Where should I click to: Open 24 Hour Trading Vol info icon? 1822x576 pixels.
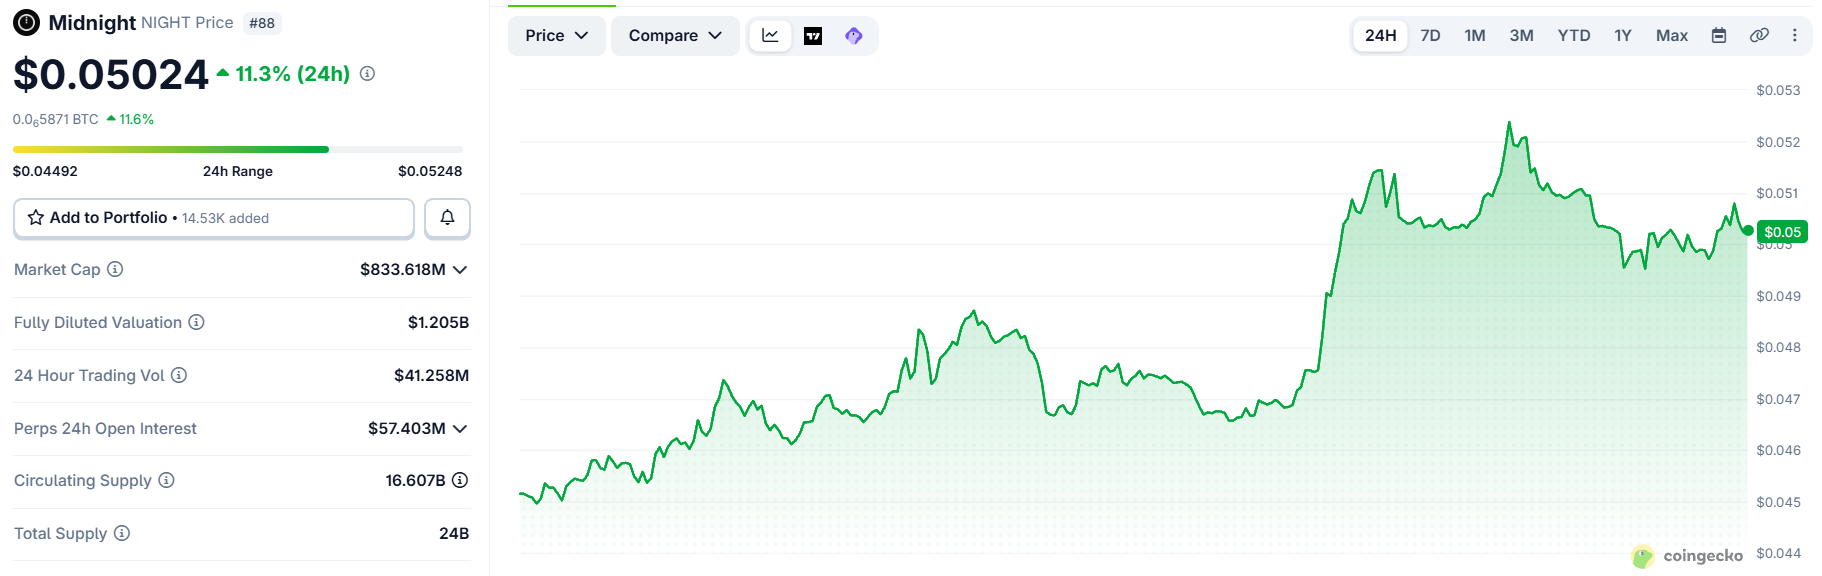click(179, 375)
